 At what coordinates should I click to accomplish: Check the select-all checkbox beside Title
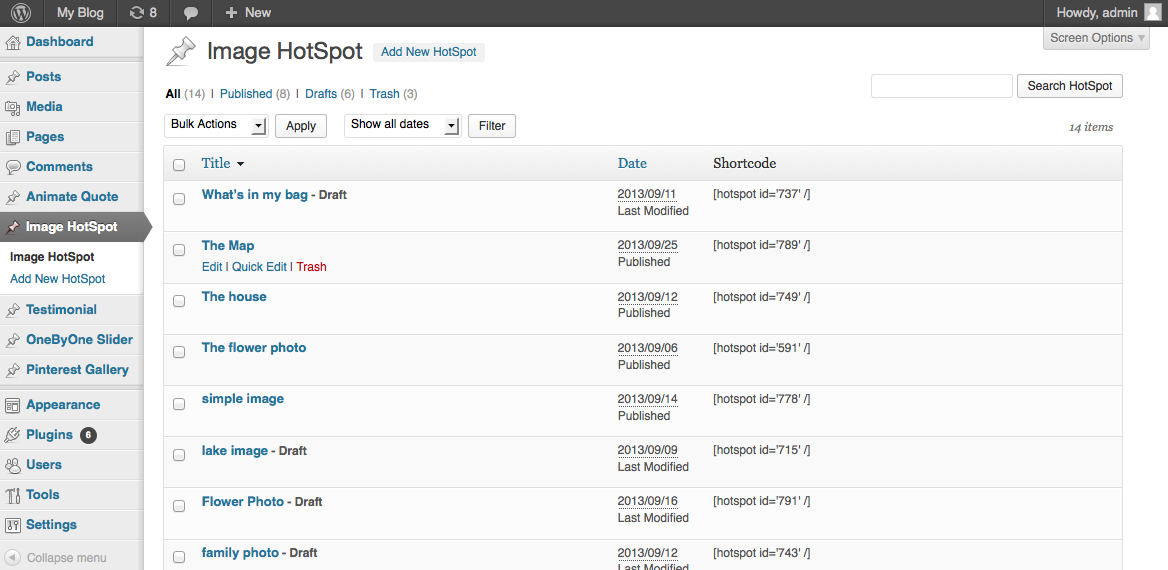point(179,165)
